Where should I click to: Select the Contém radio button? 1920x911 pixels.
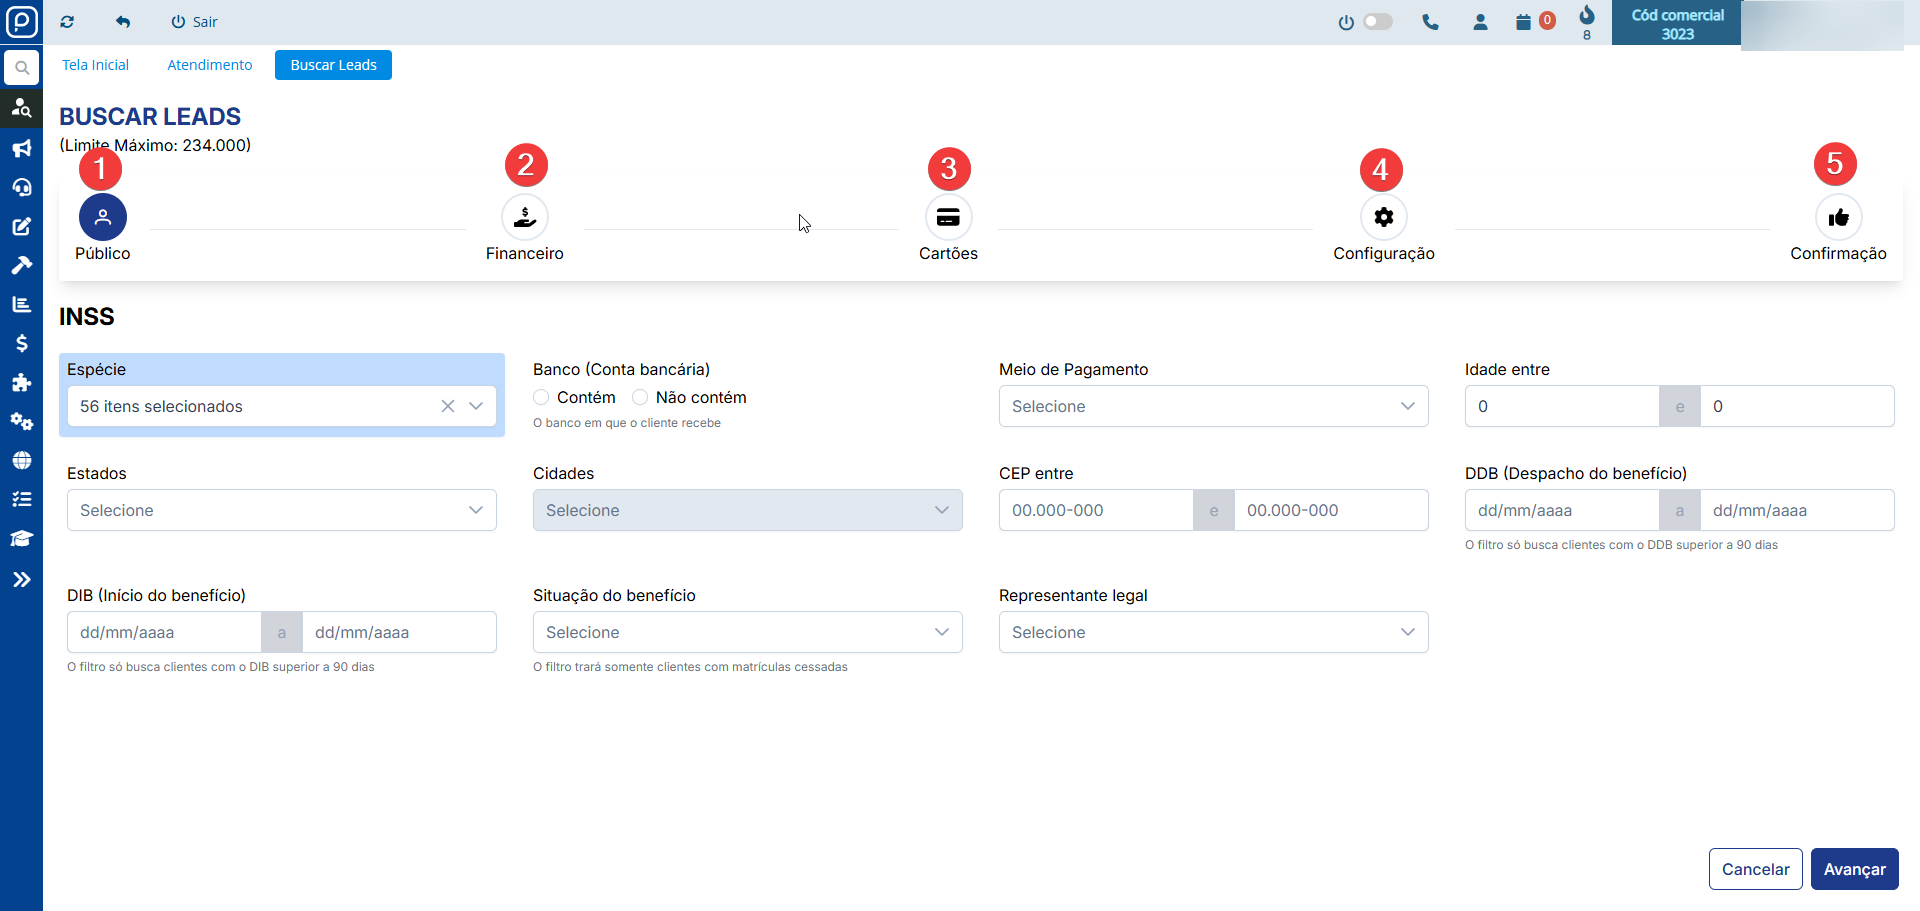pos(541,398)
